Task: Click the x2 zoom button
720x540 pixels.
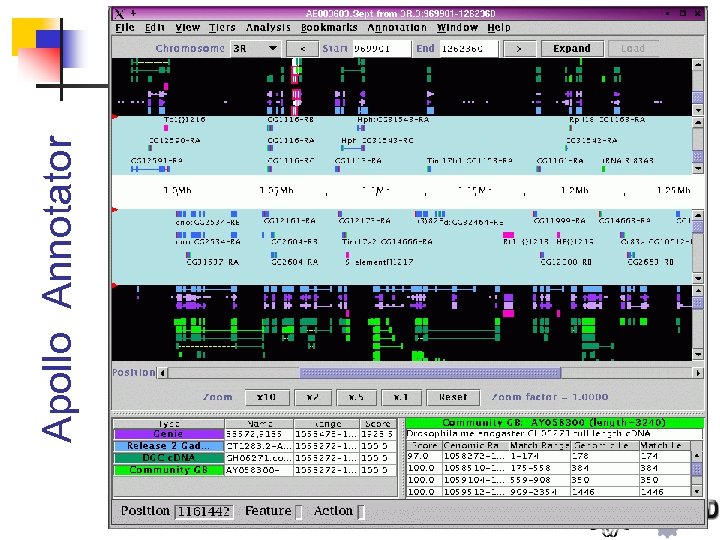Action: click(312, 397)
